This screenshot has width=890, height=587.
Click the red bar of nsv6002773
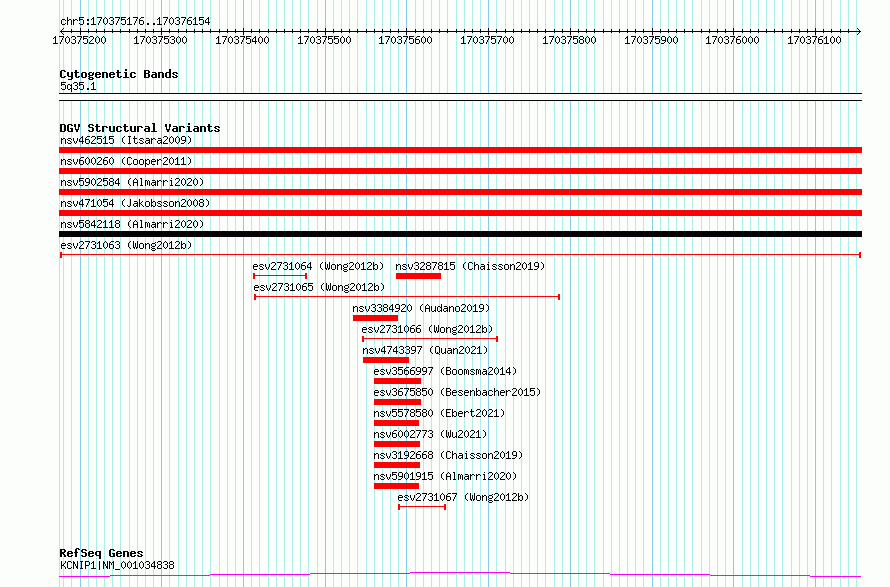coord(397,444)
